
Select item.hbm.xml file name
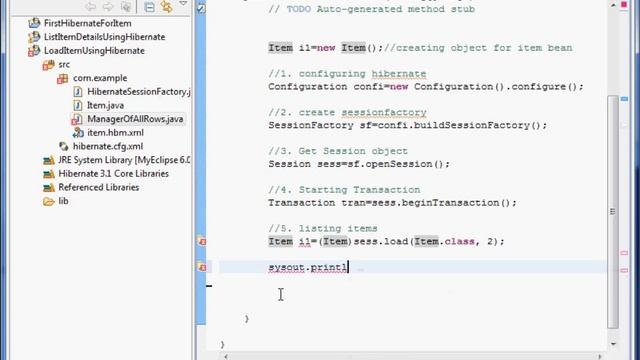click(x=116, y=133)
